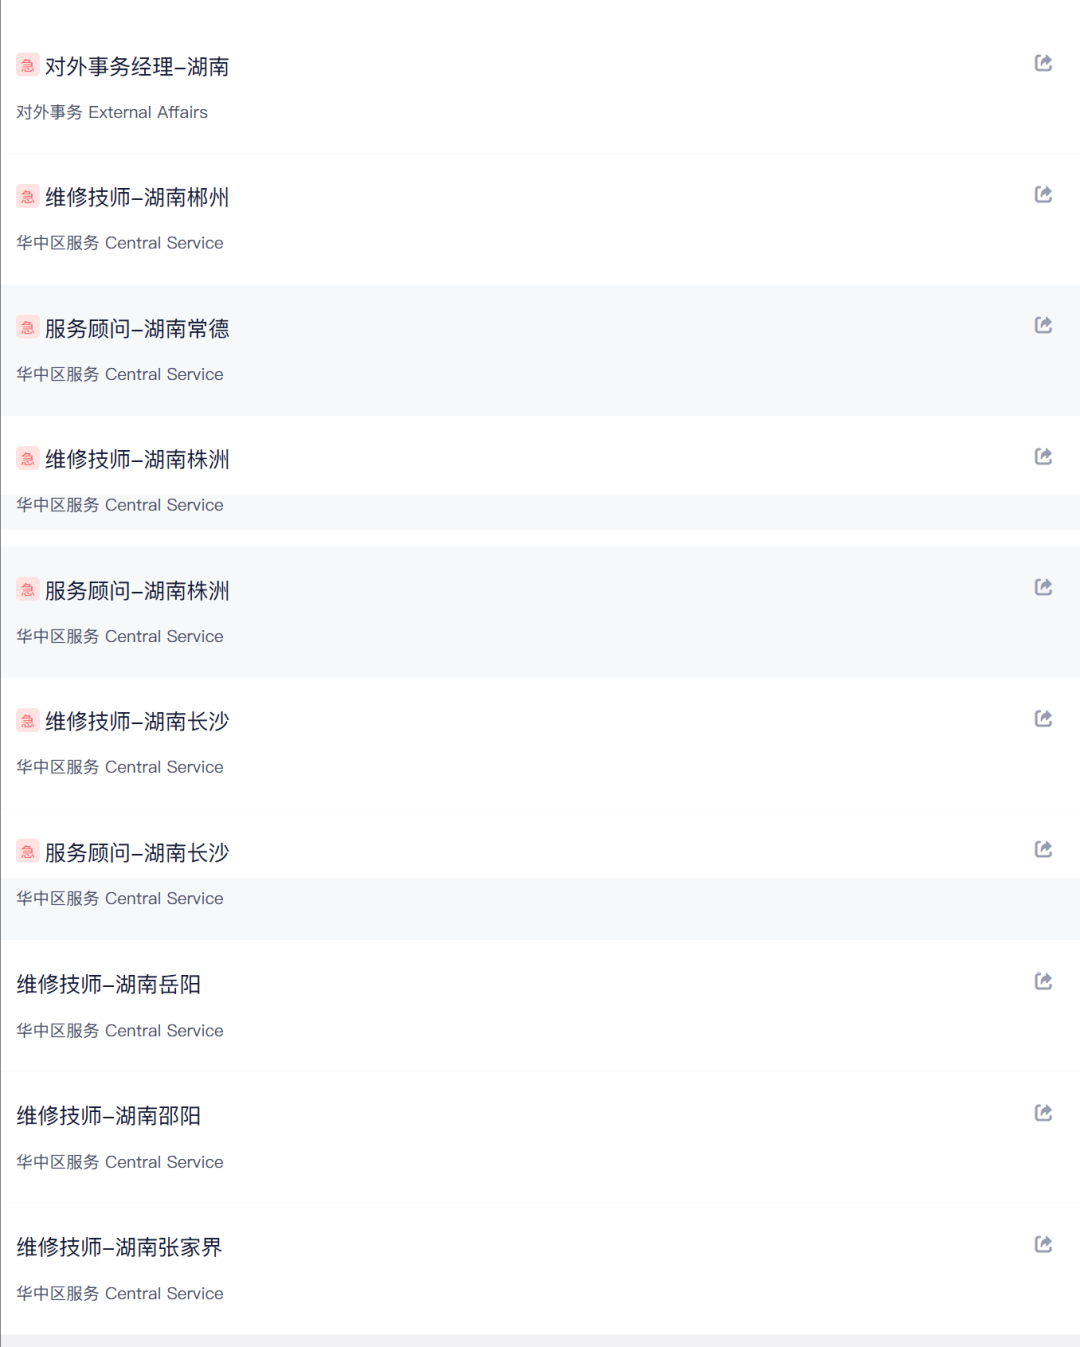Open 维修技师-湖南长沙 job title
Image resolution: width=1080 pixels, height=1347 pixels.
(137, 722)
